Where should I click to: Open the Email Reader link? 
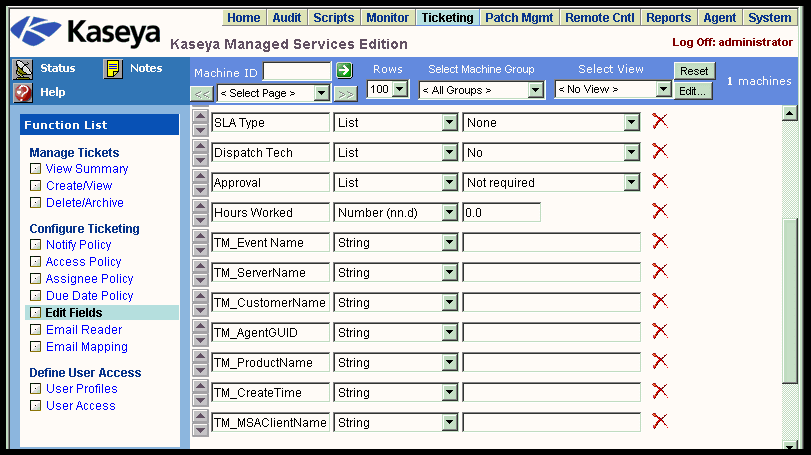point(83,330)
